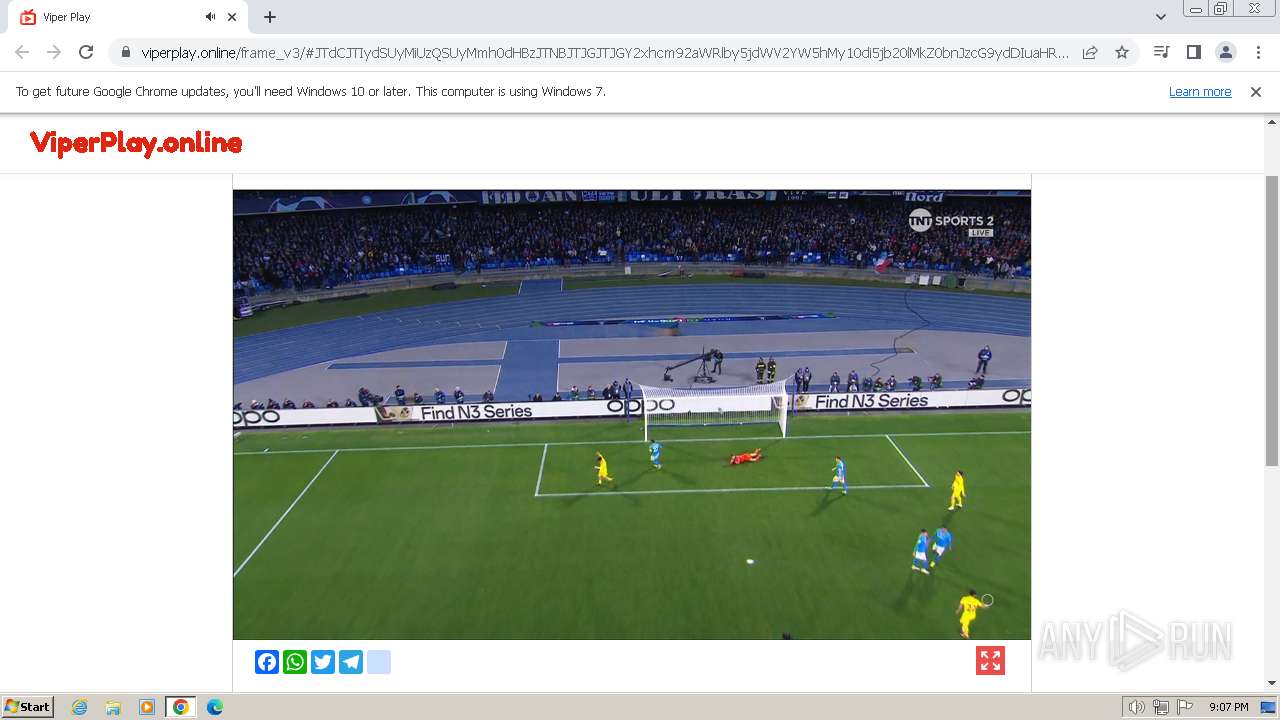Go forward in browser history
The image size is (1280, 720).
coord(54,52)
